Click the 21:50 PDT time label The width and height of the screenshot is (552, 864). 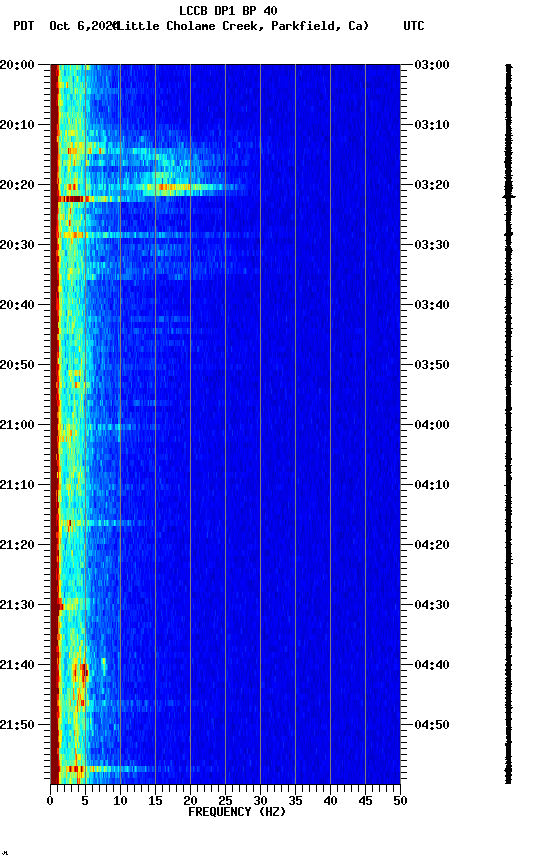(x=17, y=725)
